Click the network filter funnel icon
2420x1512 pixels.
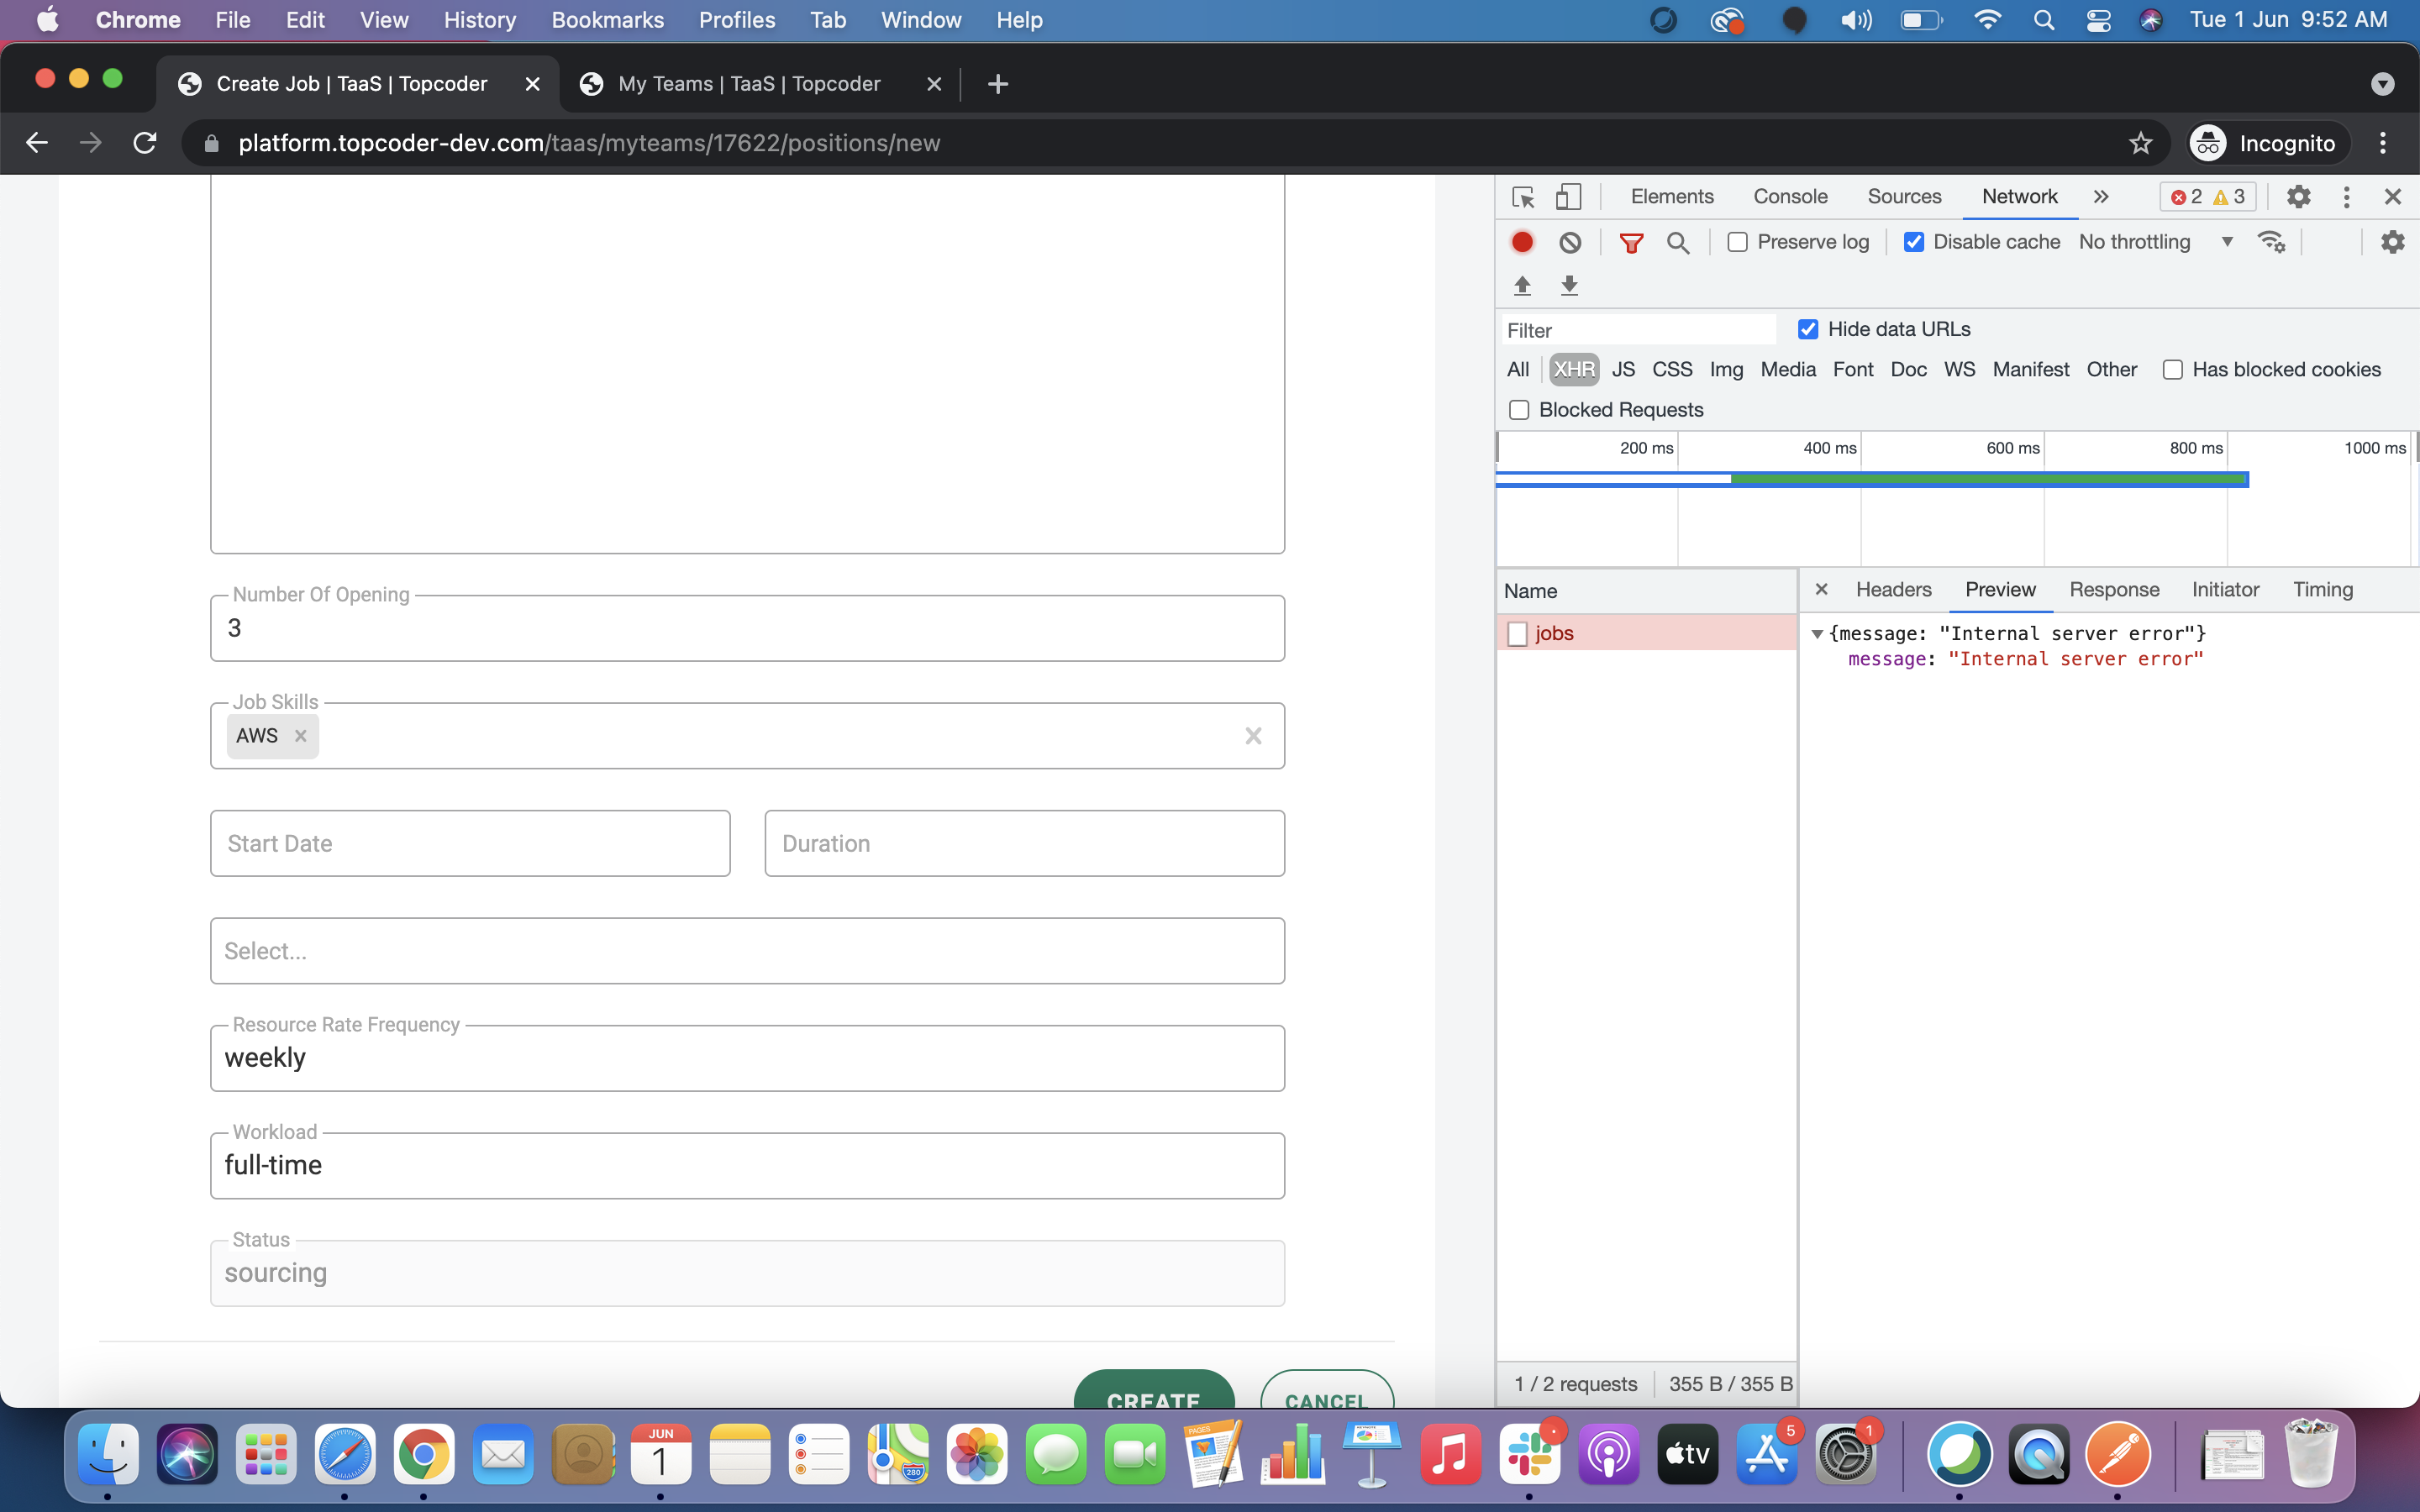point(1631,242)
